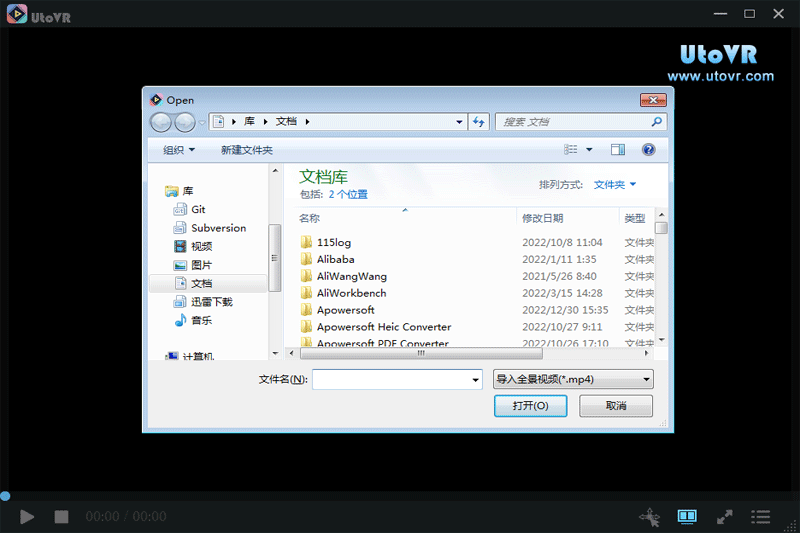Open the dialog Help question-mark icon
This screenshot has width=800, height=533.
coord(648,150)
